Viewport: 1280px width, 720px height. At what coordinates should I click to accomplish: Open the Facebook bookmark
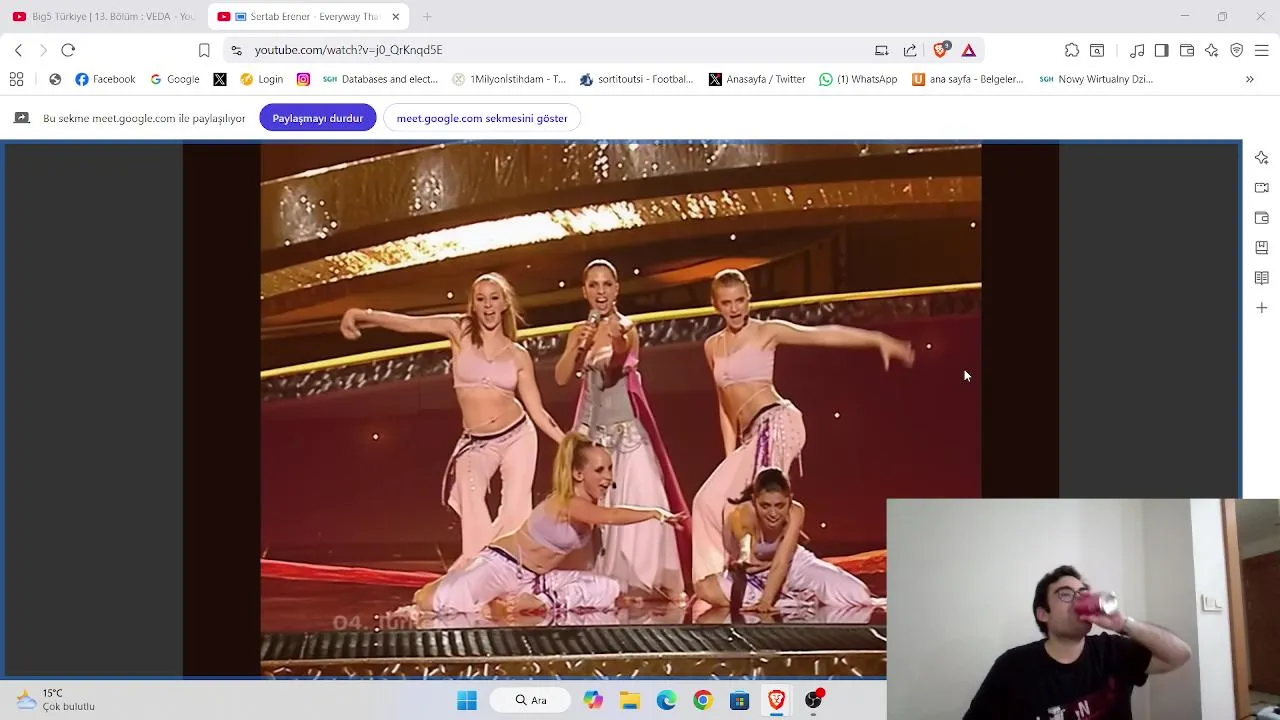click(105, 79)
